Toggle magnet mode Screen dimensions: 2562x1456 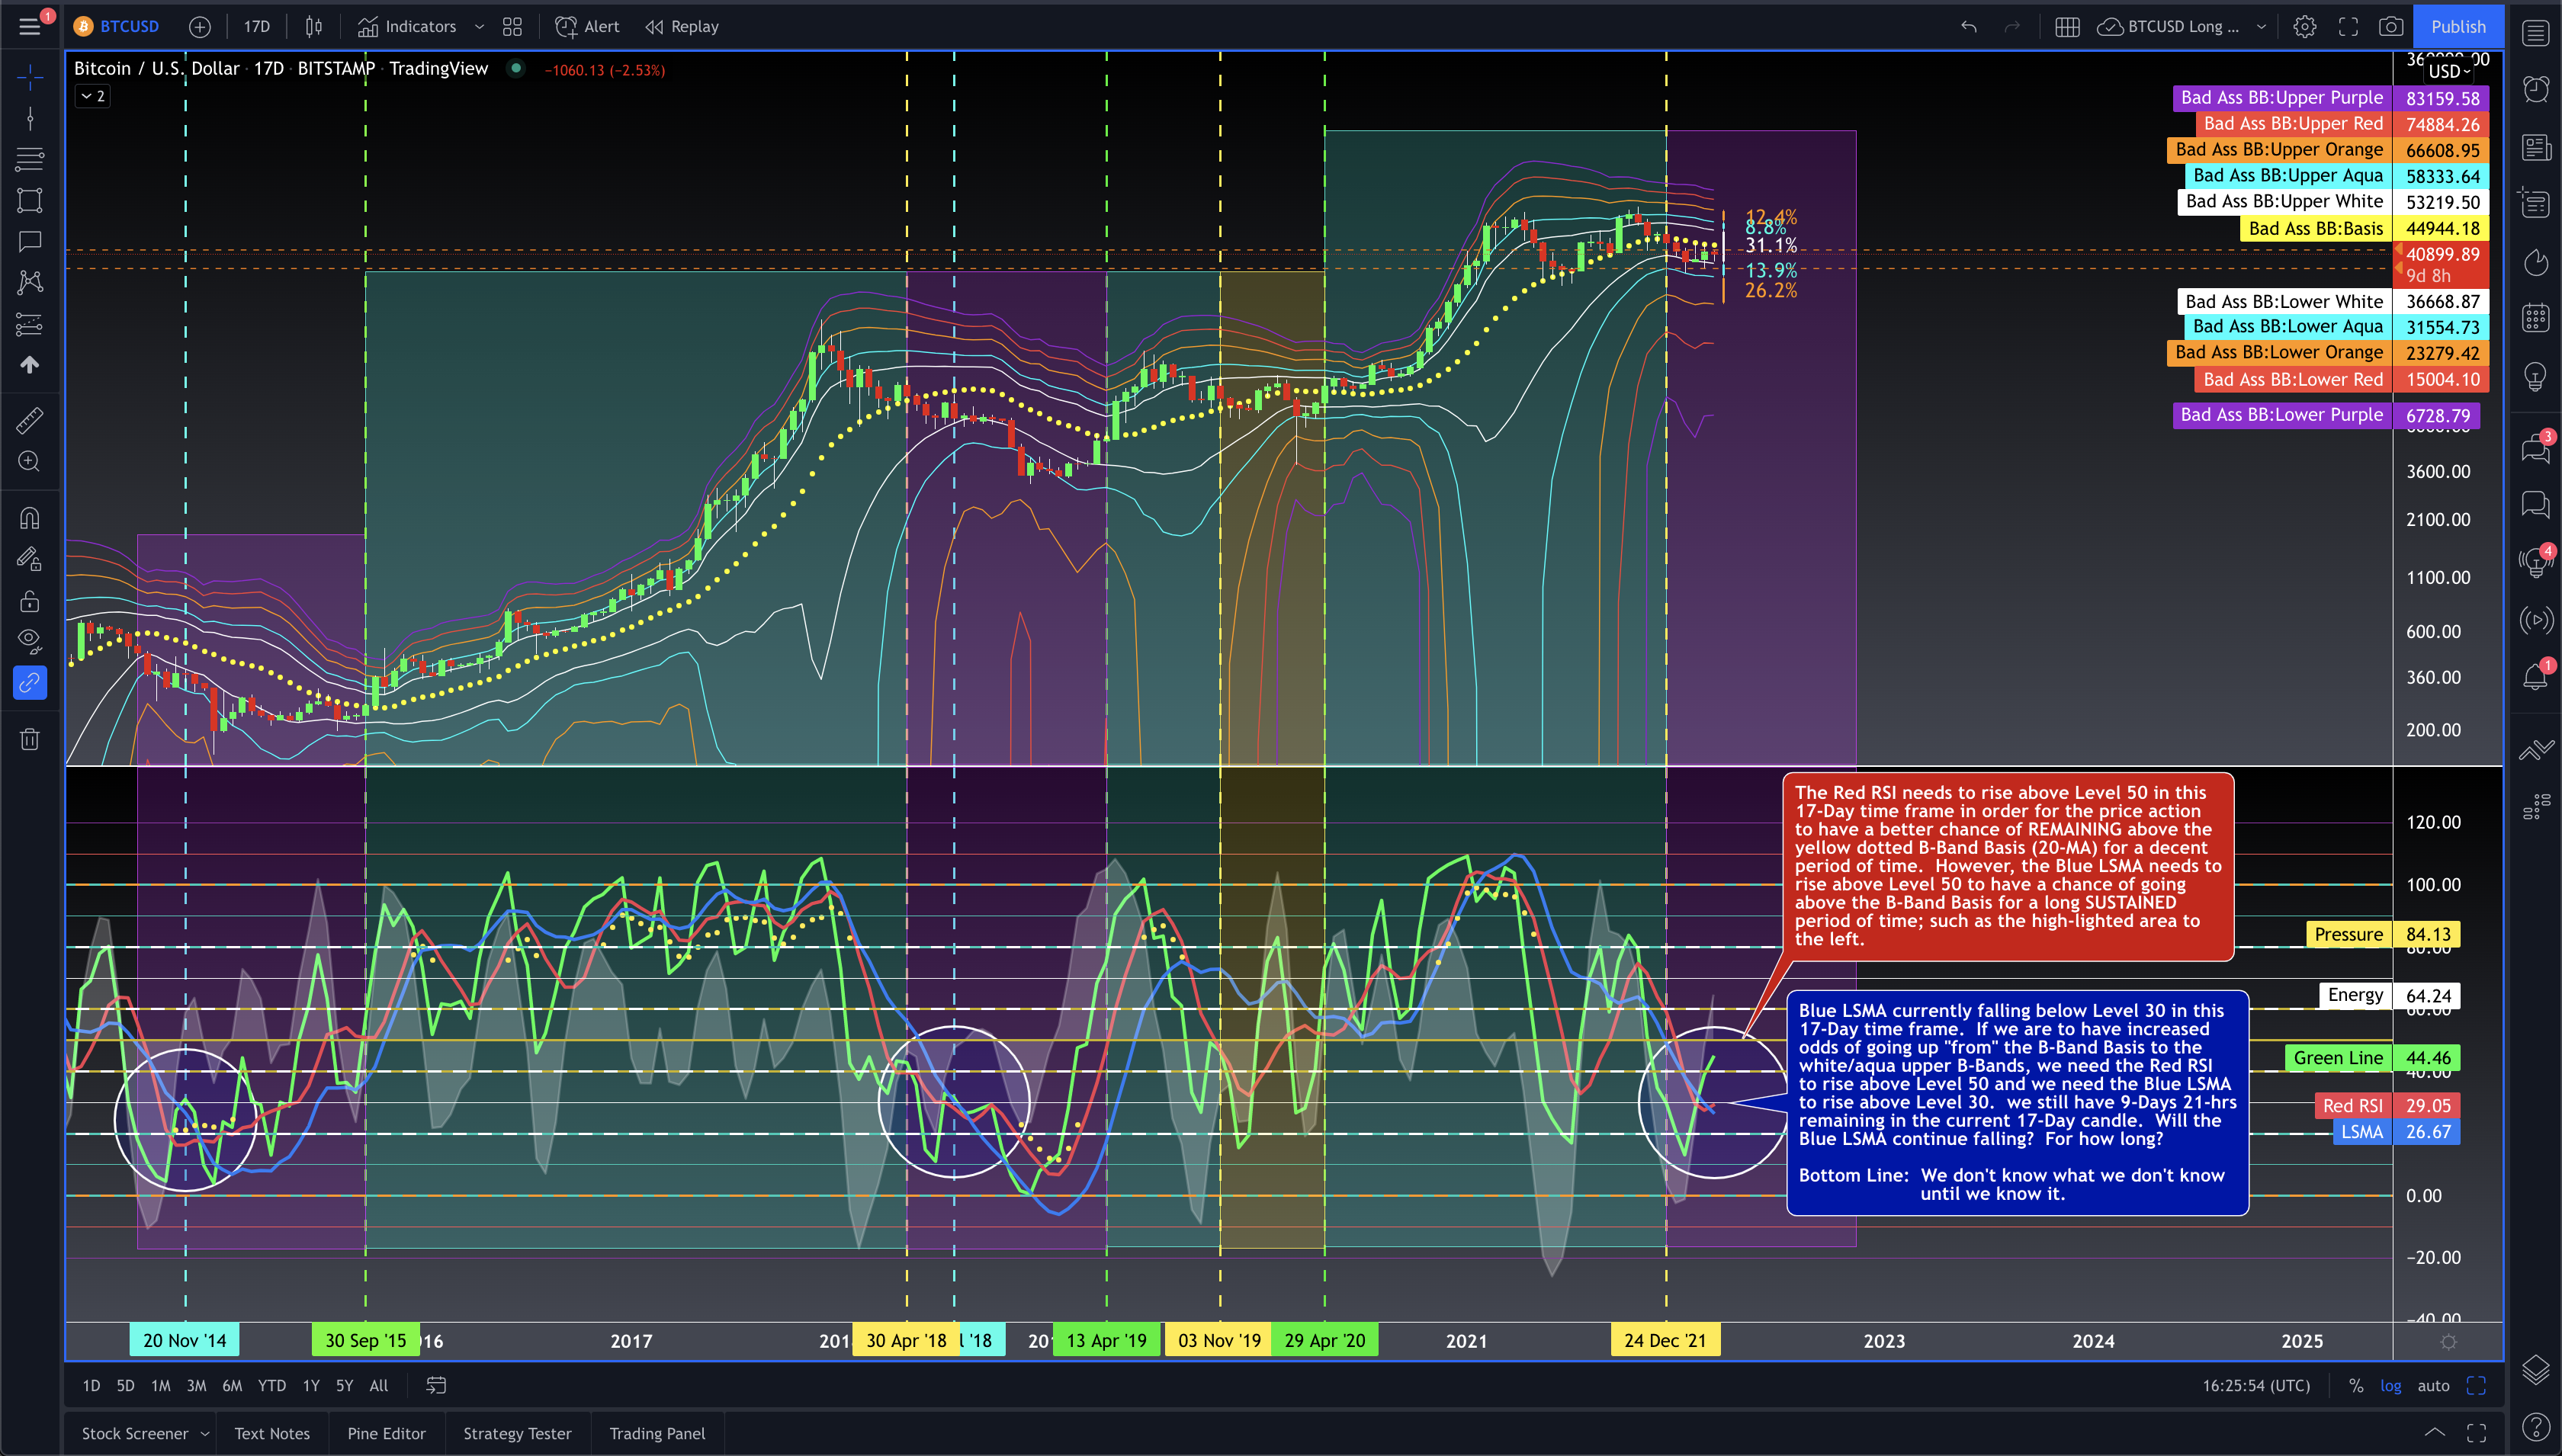[x=30, y=518]
